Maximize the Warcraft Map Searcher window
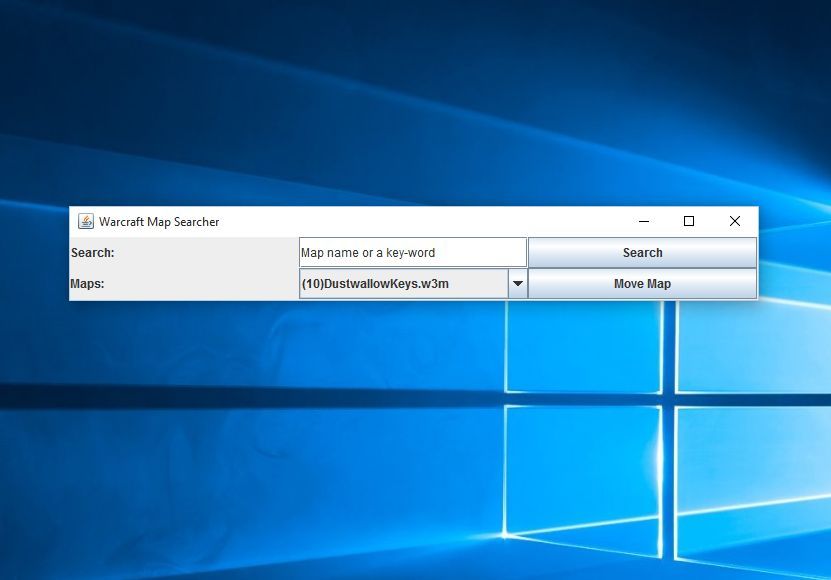The image size is (831, 580). [689, 221]
